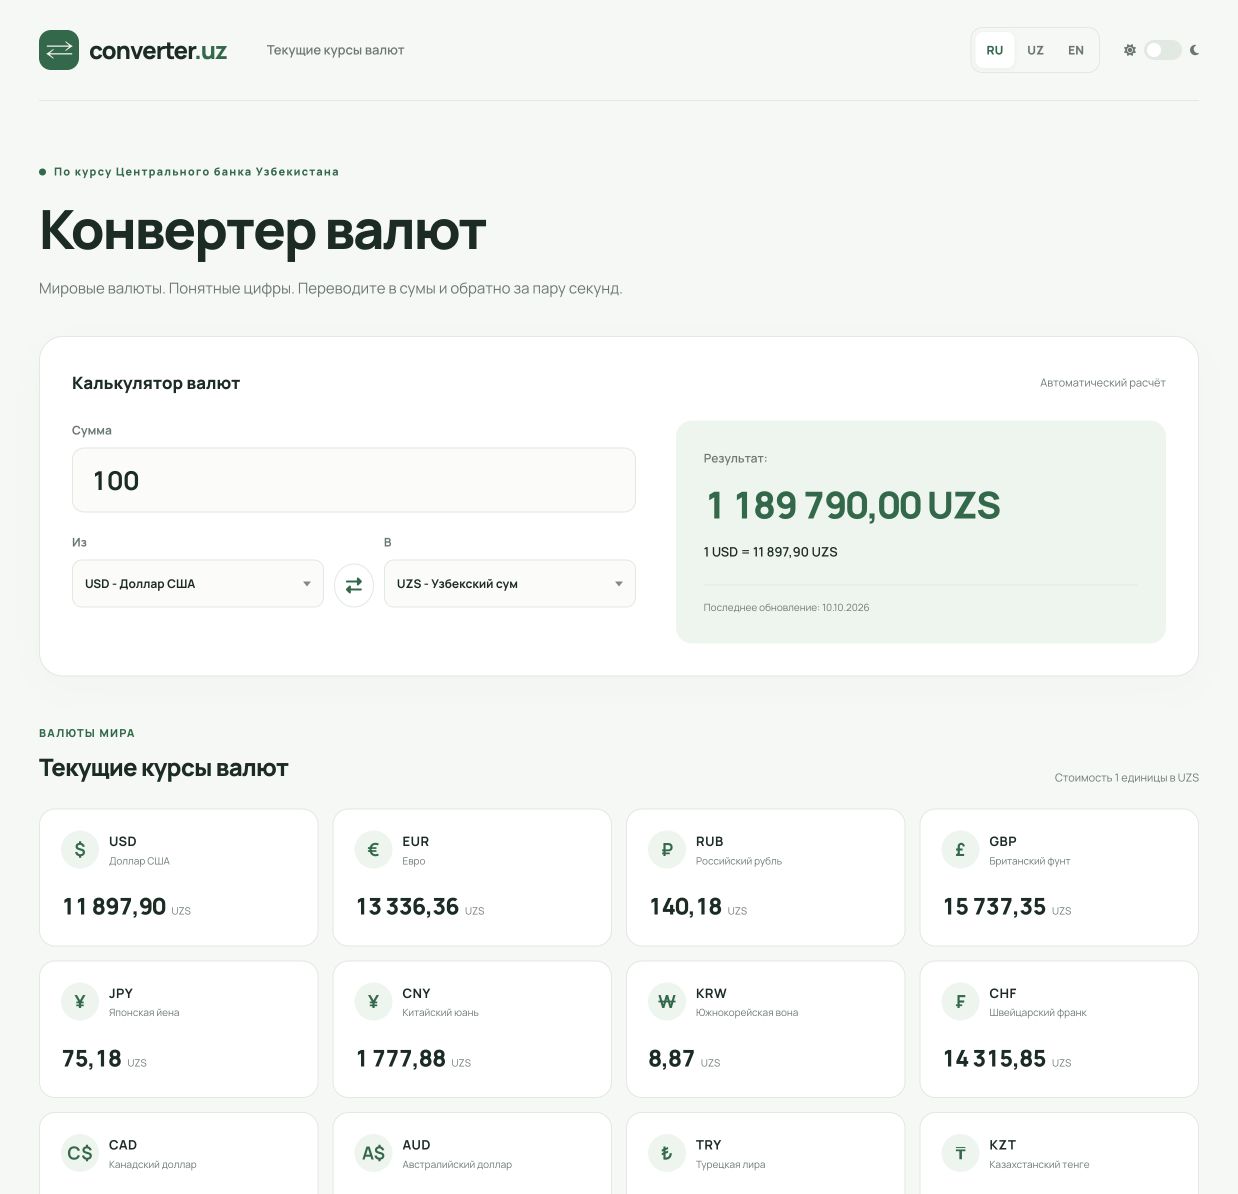Swap the From and To currencies
The height and width of the screenshot is (1194, 1238).
pos(354,585)
